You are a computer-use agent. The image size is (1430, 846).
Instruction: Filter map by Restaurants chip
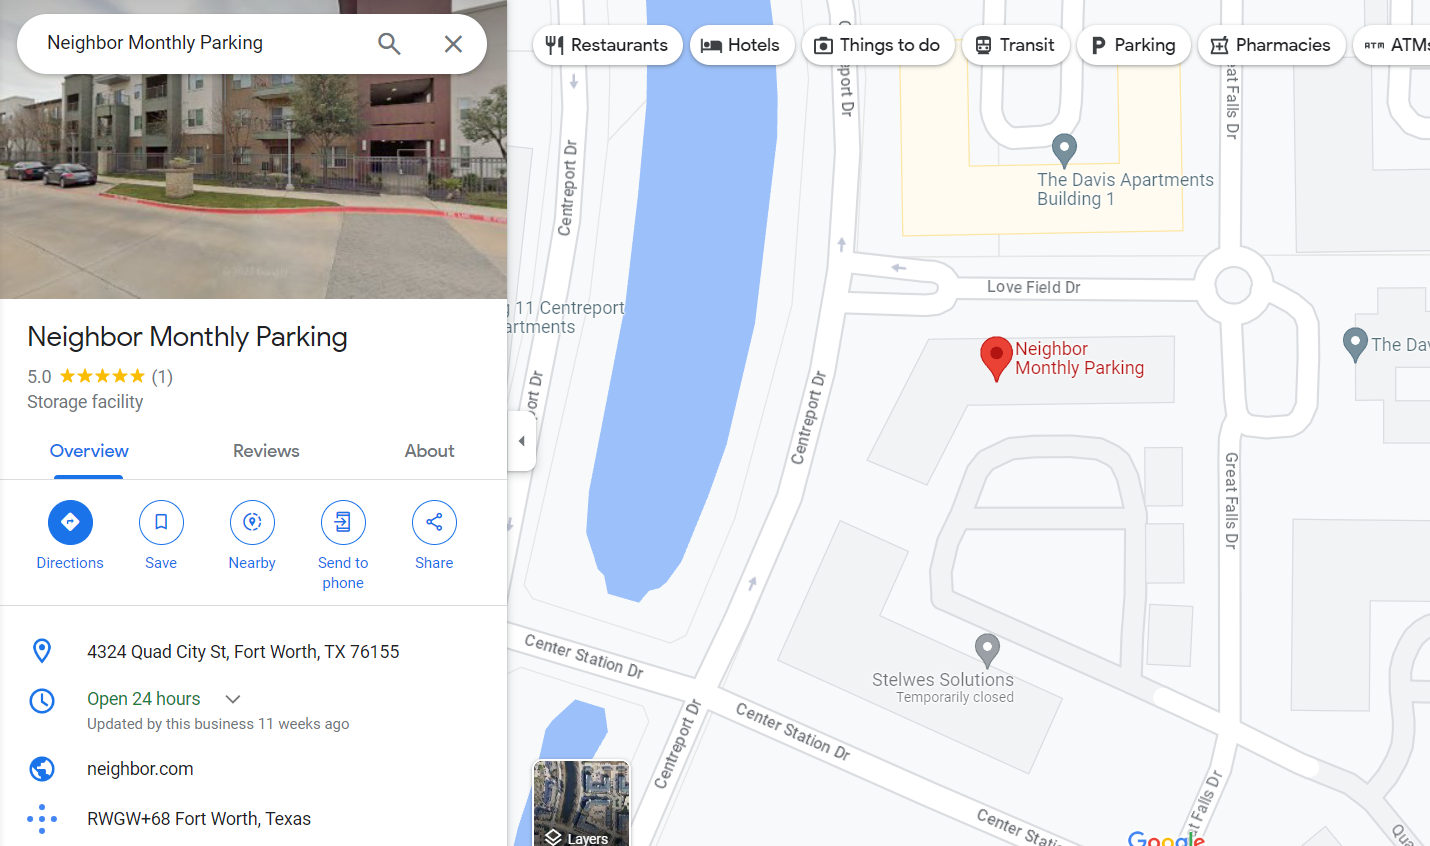tap(608, 45)
